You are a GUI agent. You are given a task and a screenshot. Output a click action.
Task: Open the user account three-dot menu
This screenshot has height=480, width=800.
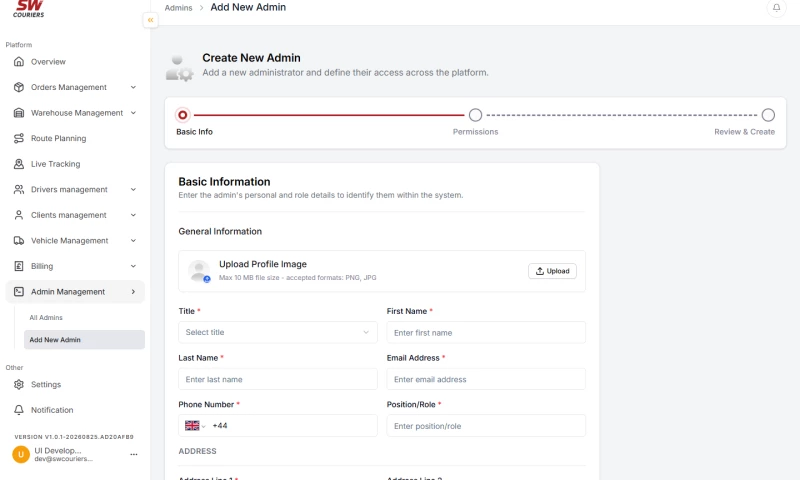[134, 454]
